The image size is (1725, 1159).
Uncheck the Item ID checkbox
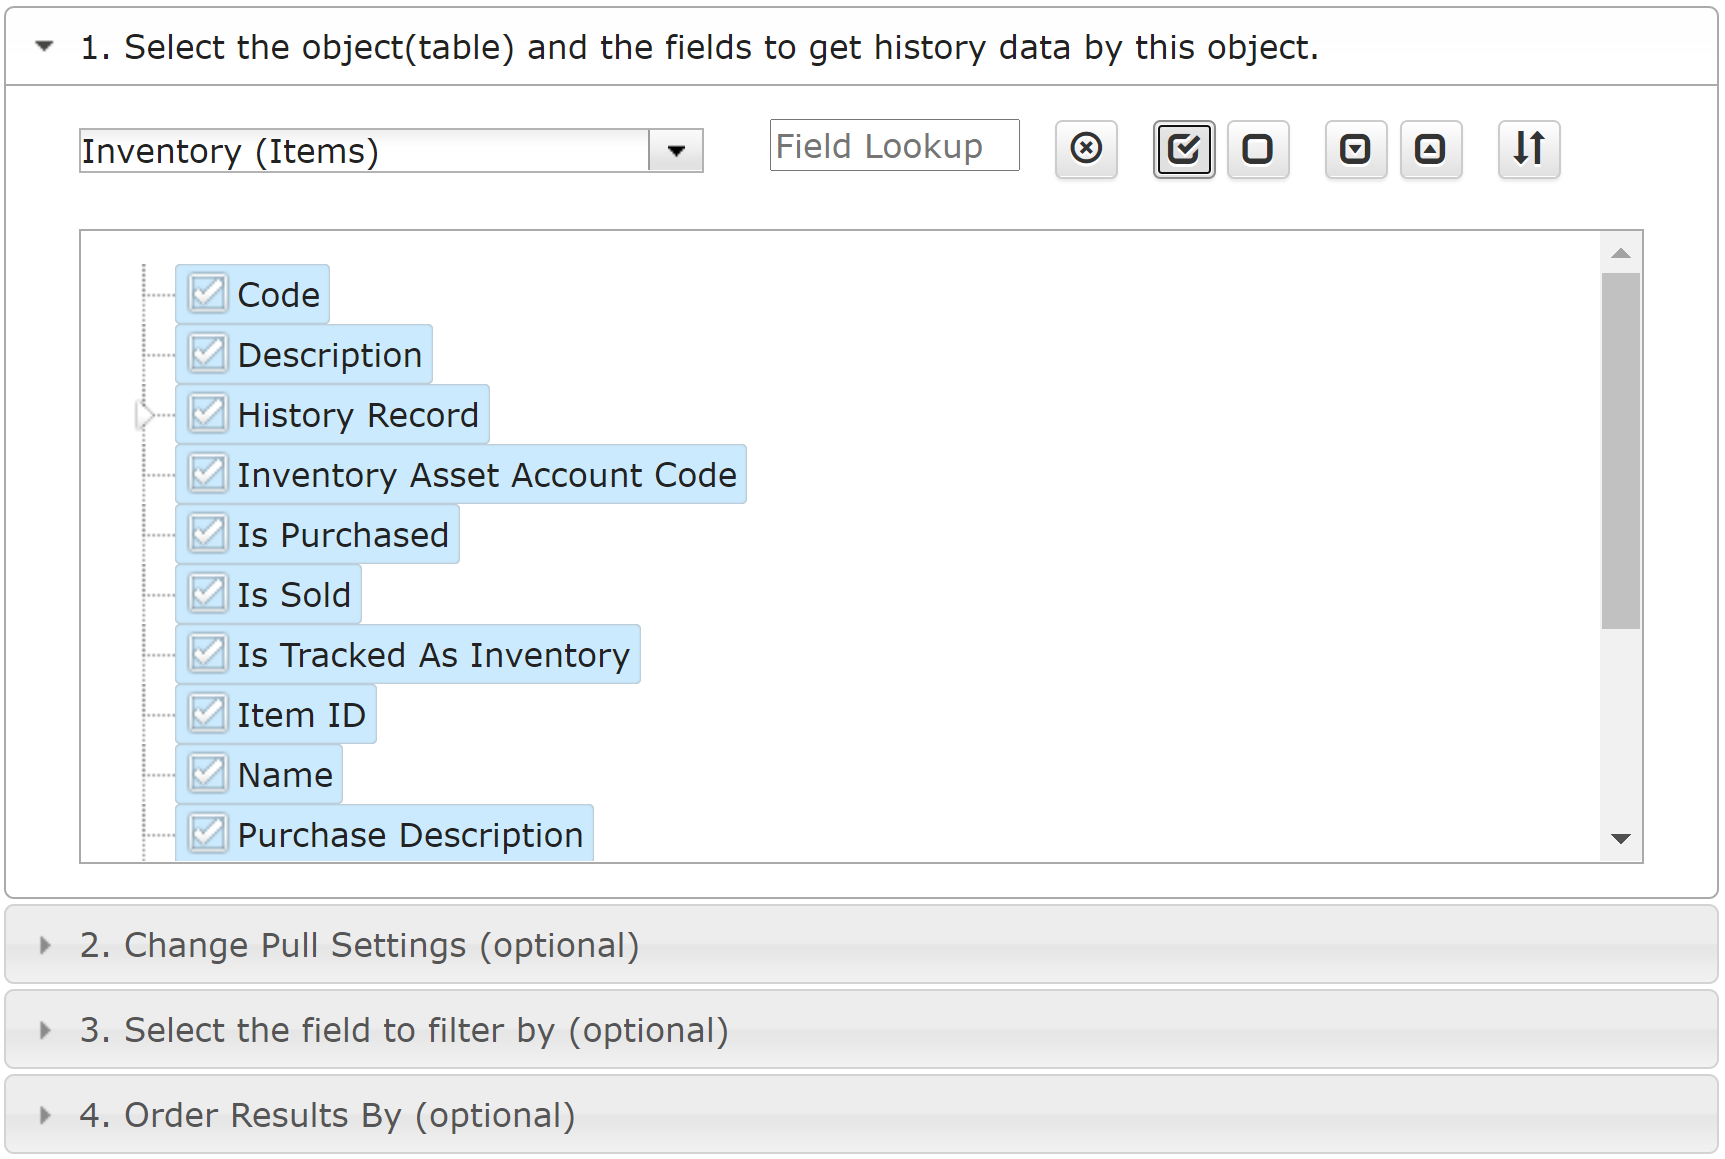pos(208,713)
